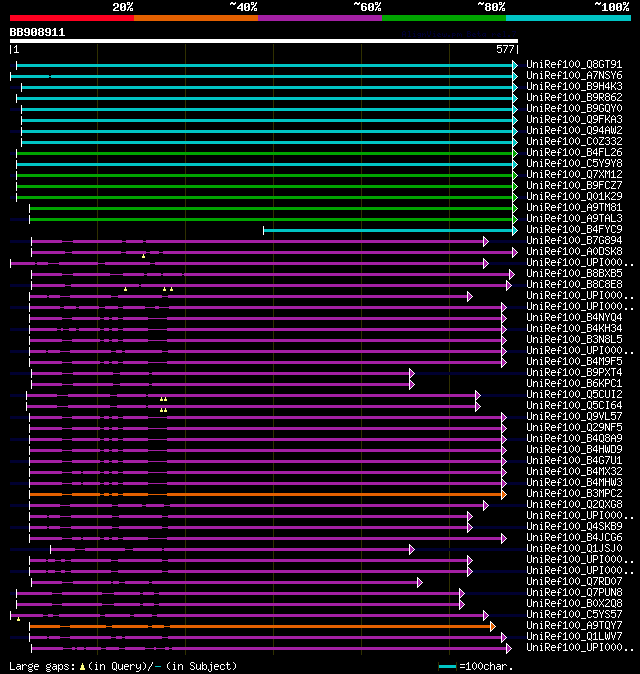The image size is (640, 674).
Task: Select UniRef100_Q5CI64 entry
Action: point(574,405)
